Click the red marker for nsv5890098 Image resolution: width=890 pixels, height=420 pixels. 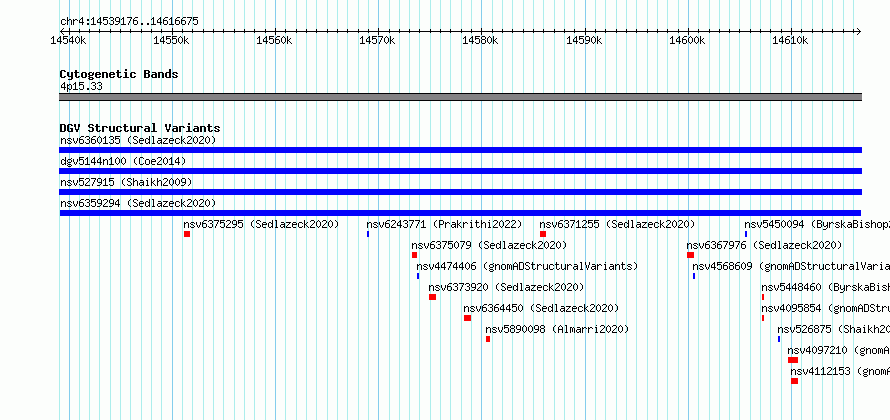click(488, 339)
